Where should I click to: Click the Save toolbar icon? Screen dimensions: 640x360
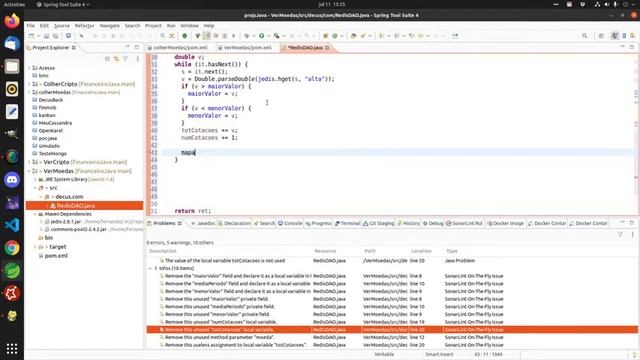47,36
